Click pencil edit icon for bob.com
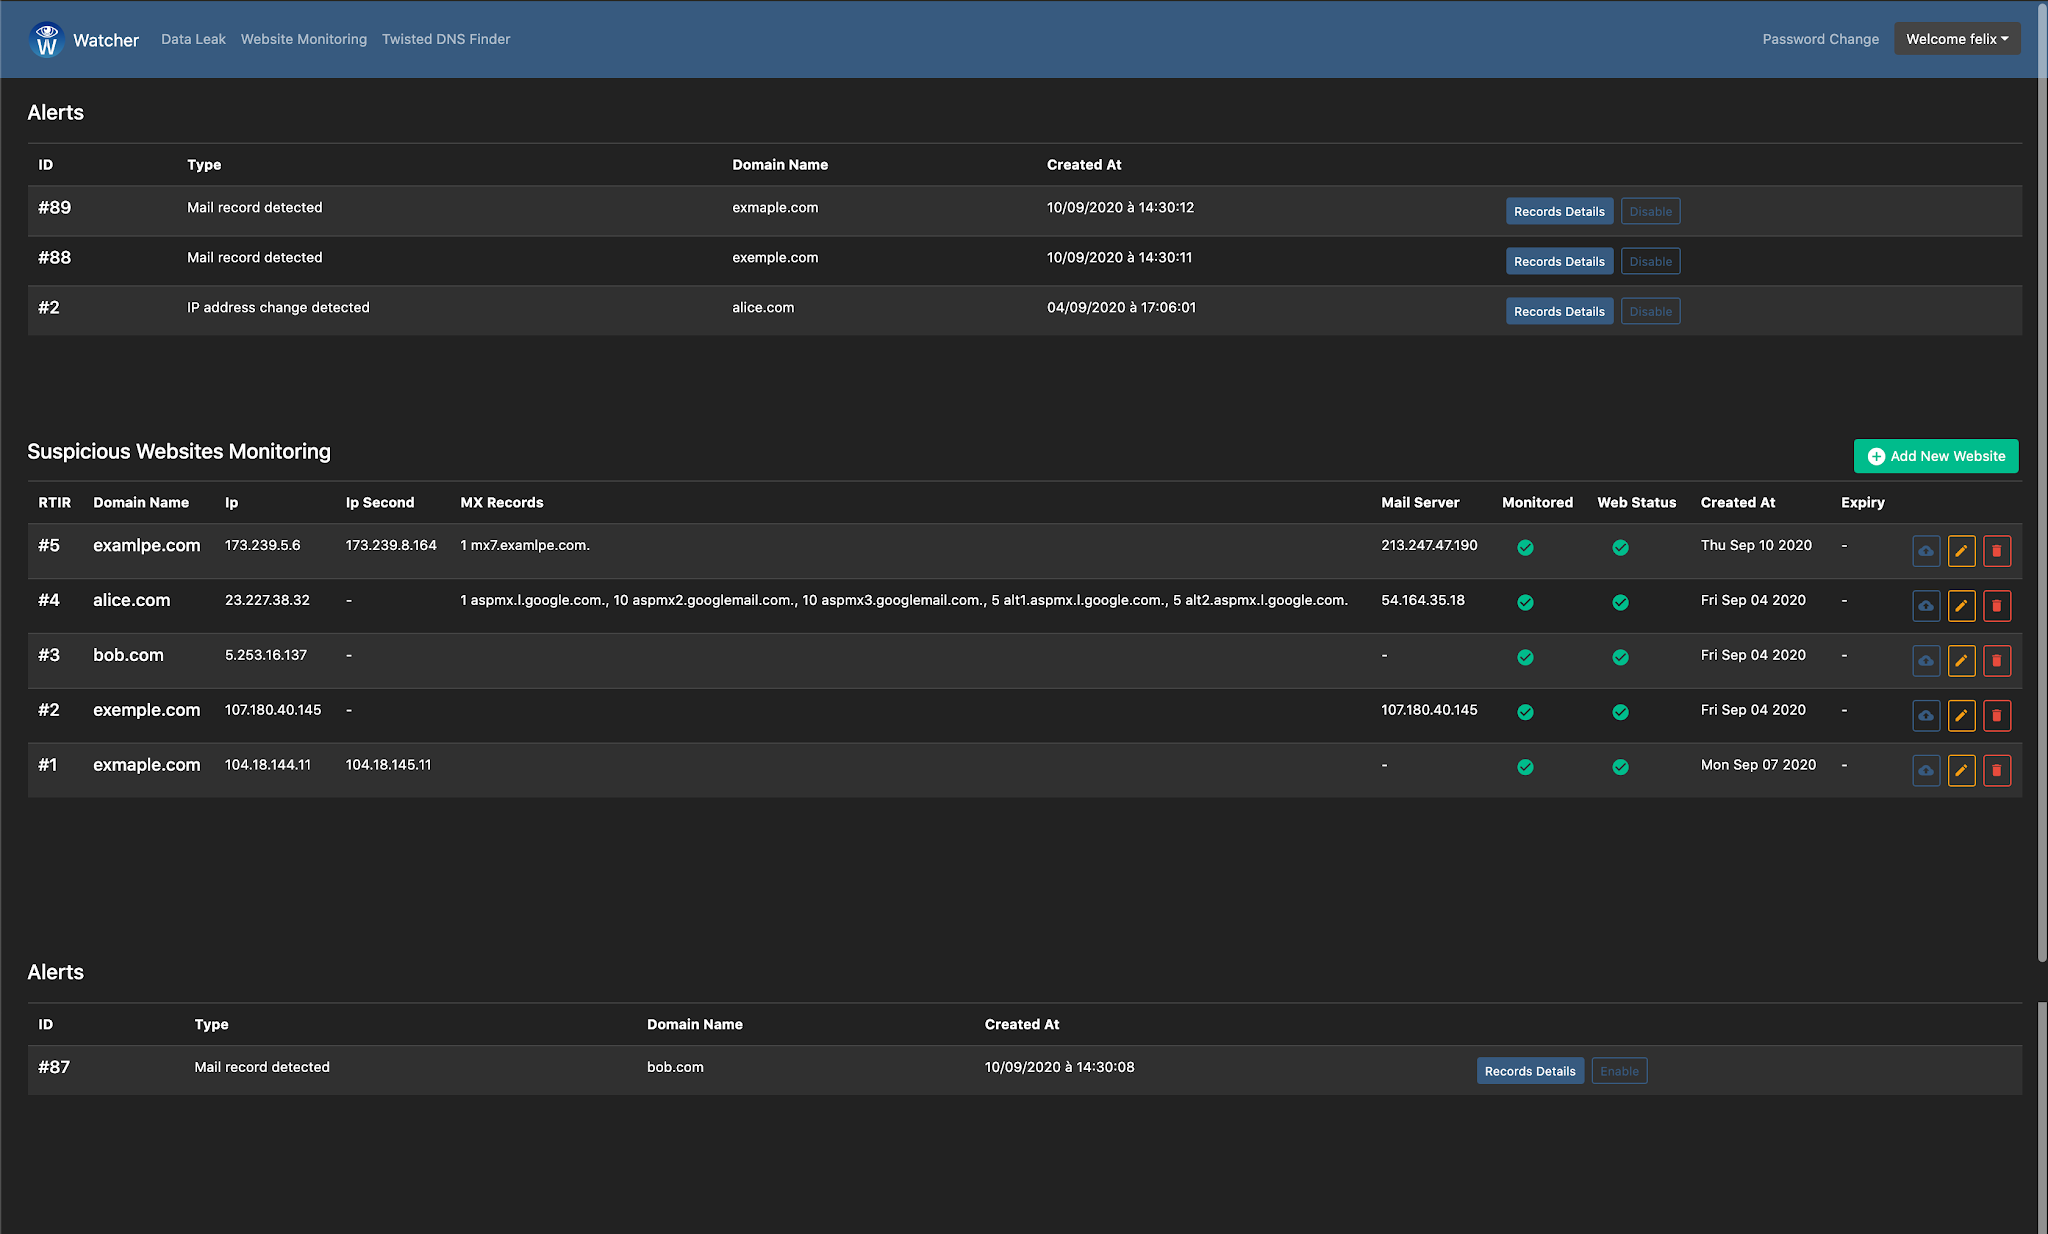Viewport: 2048px width, 1234px height. (1961, 661)
